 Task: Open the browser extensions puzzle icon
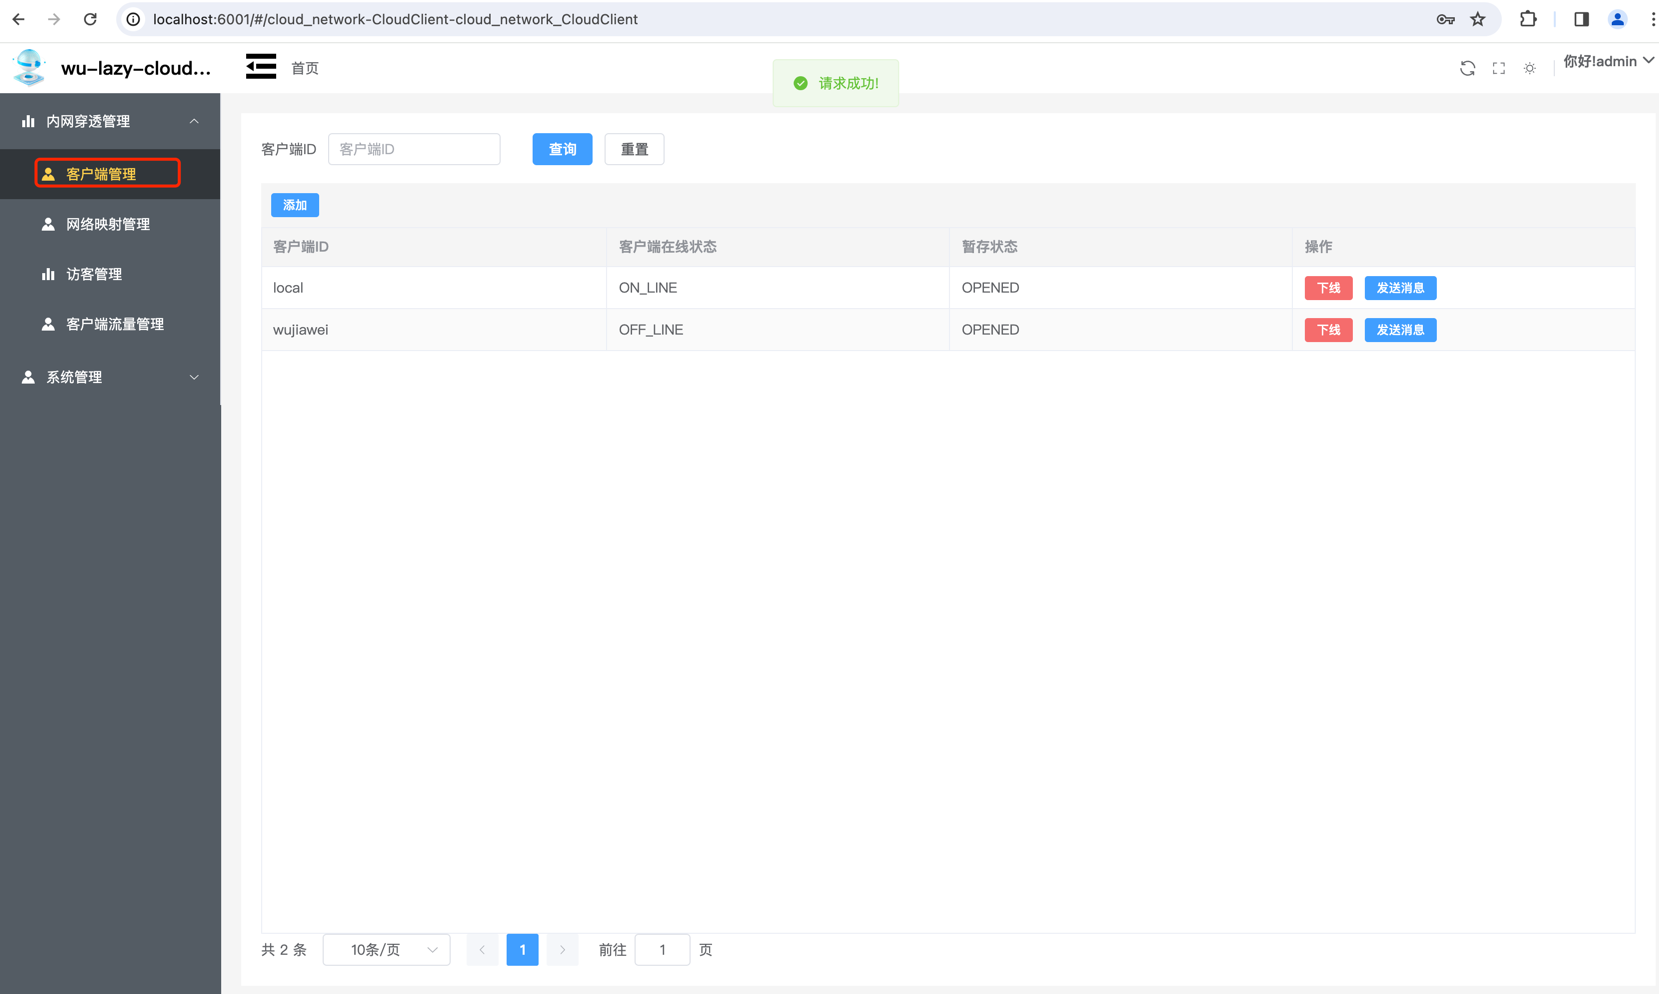click(1528, 19)
